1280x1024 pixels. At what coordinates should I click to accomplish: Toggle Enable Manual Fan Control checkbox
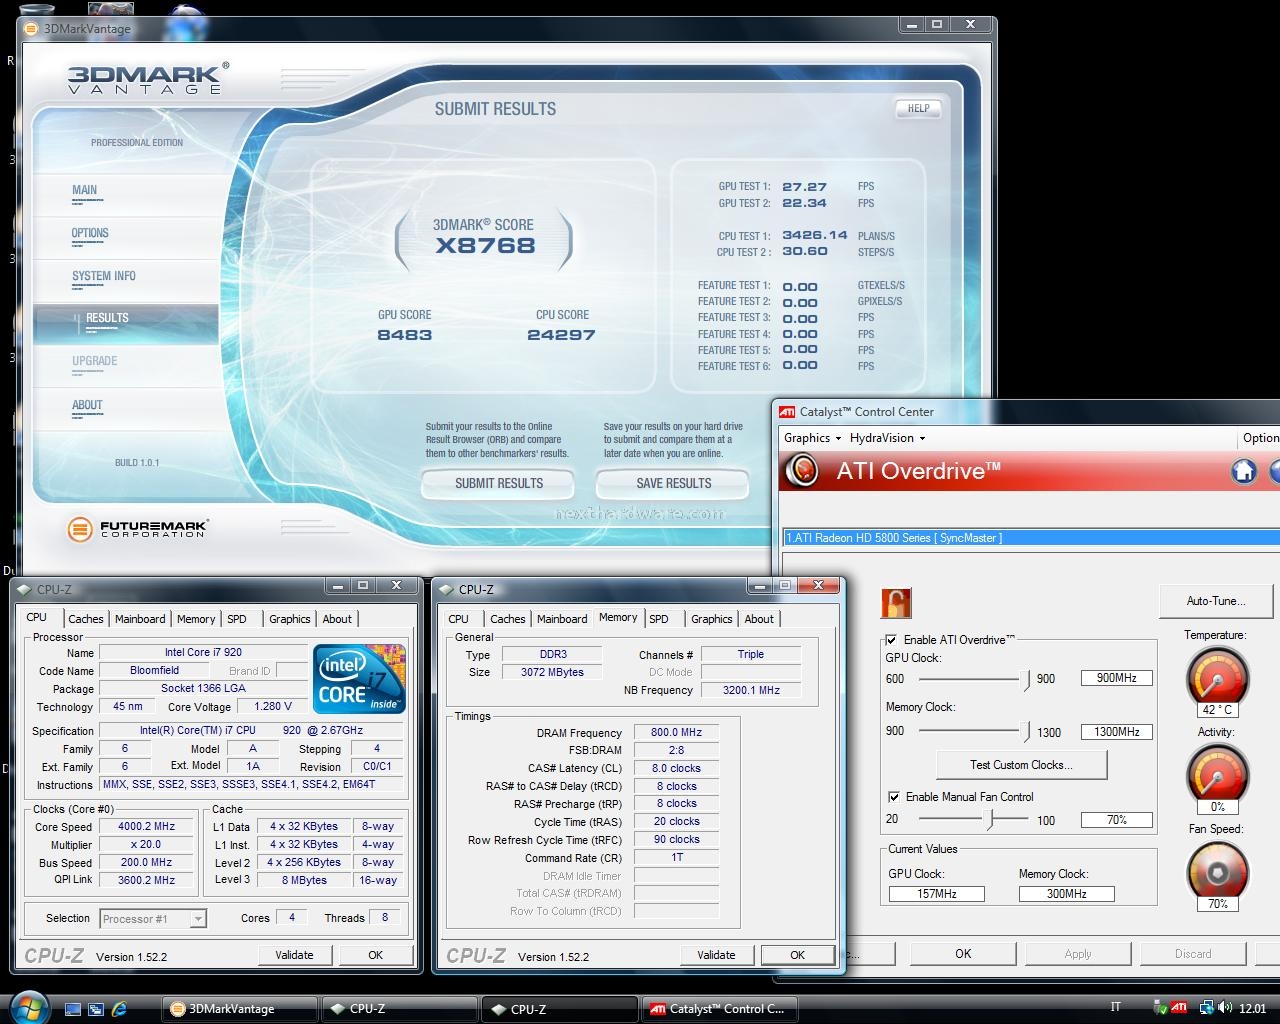pyautogui.click(x=893, y=797)
